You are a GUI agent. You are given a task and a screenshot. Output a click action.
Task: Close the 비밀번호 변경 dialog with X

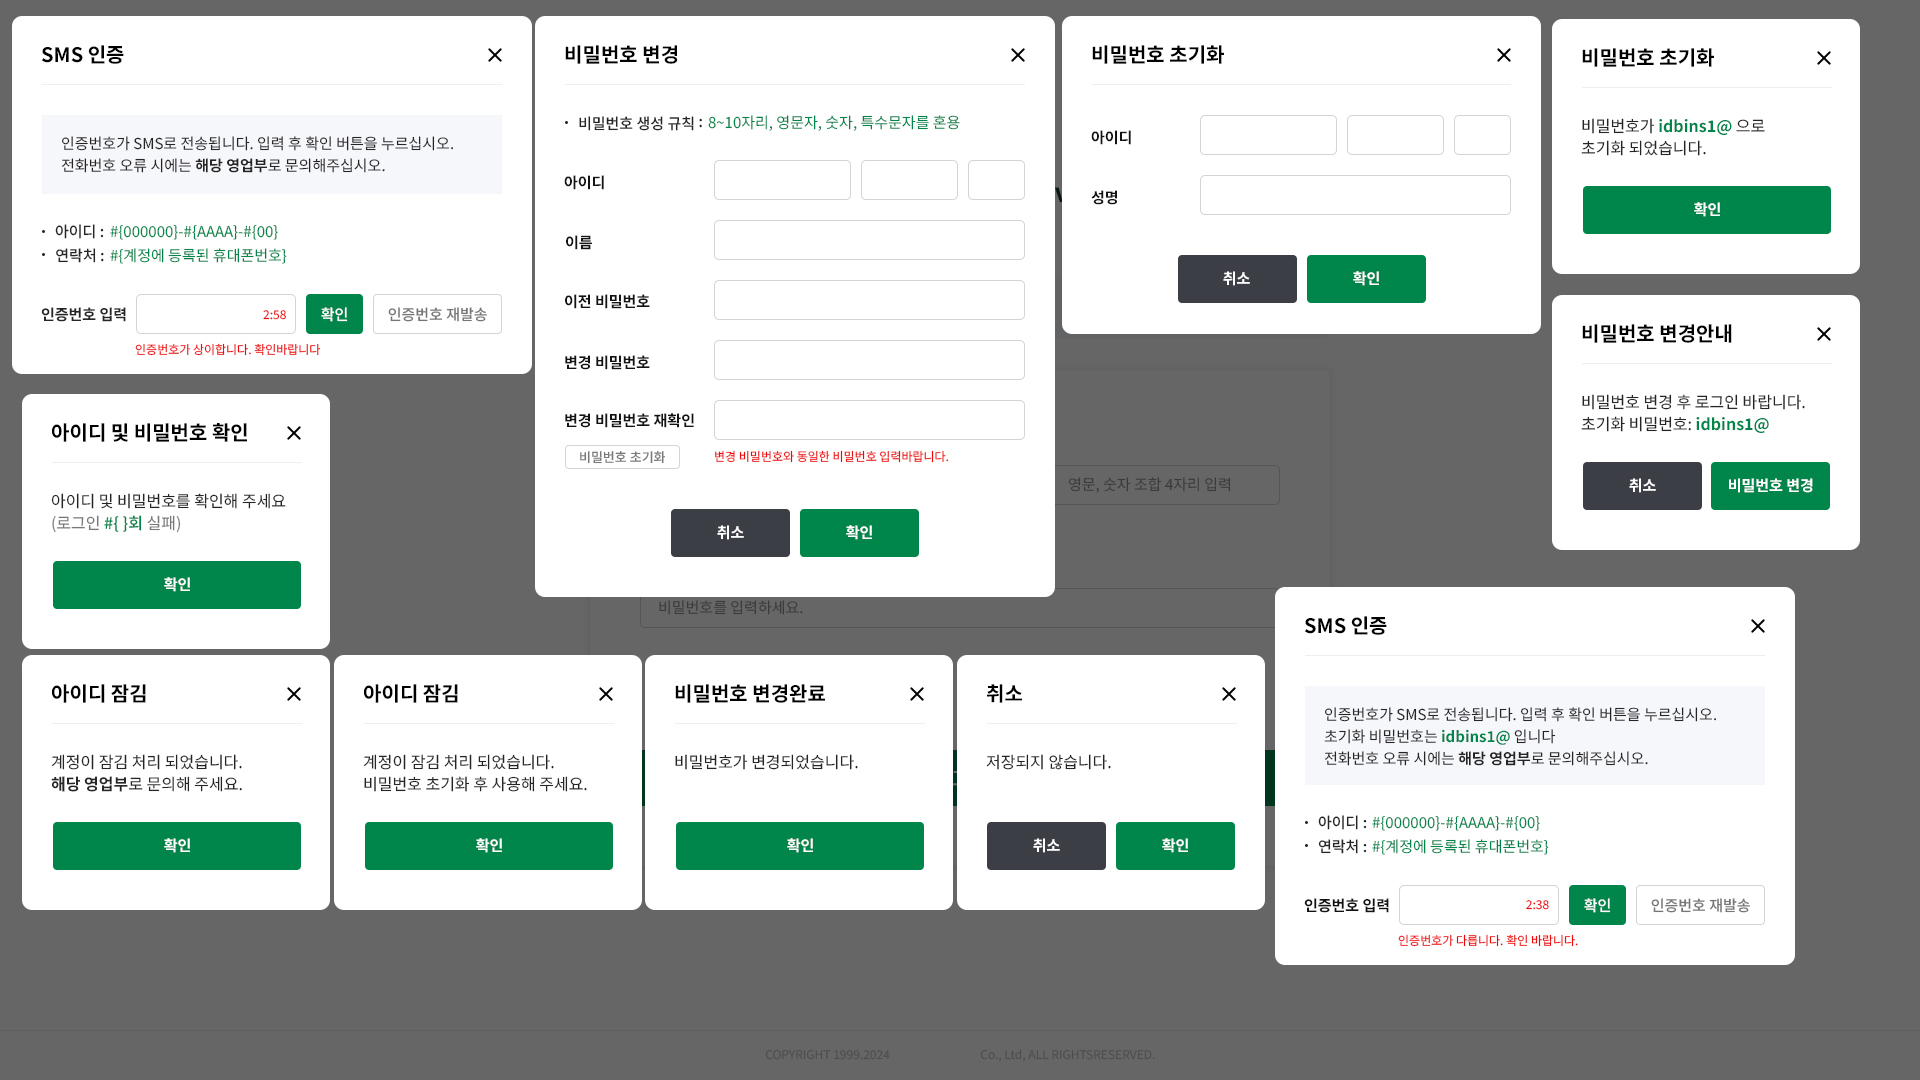coord(1018,55)
